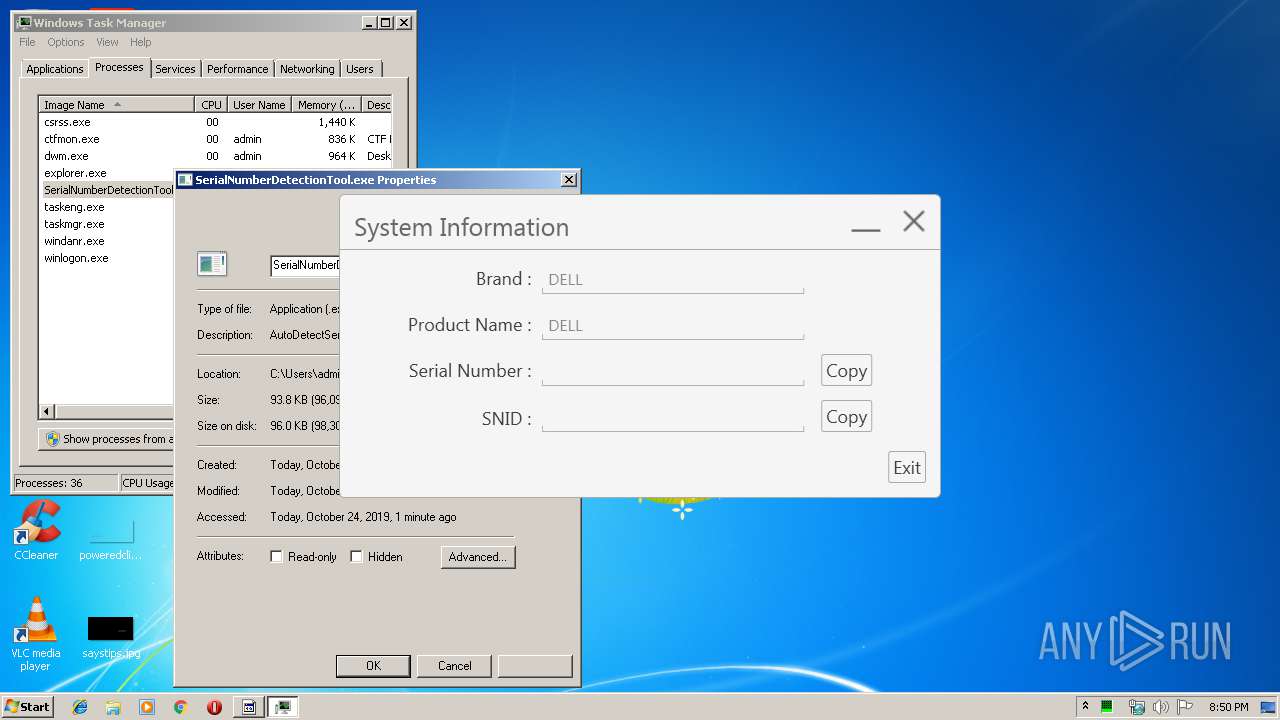Sort processes by CPU column
The width and height of the screenshot is (1280, 720).
pyautogui.click(x=211, y=105)
